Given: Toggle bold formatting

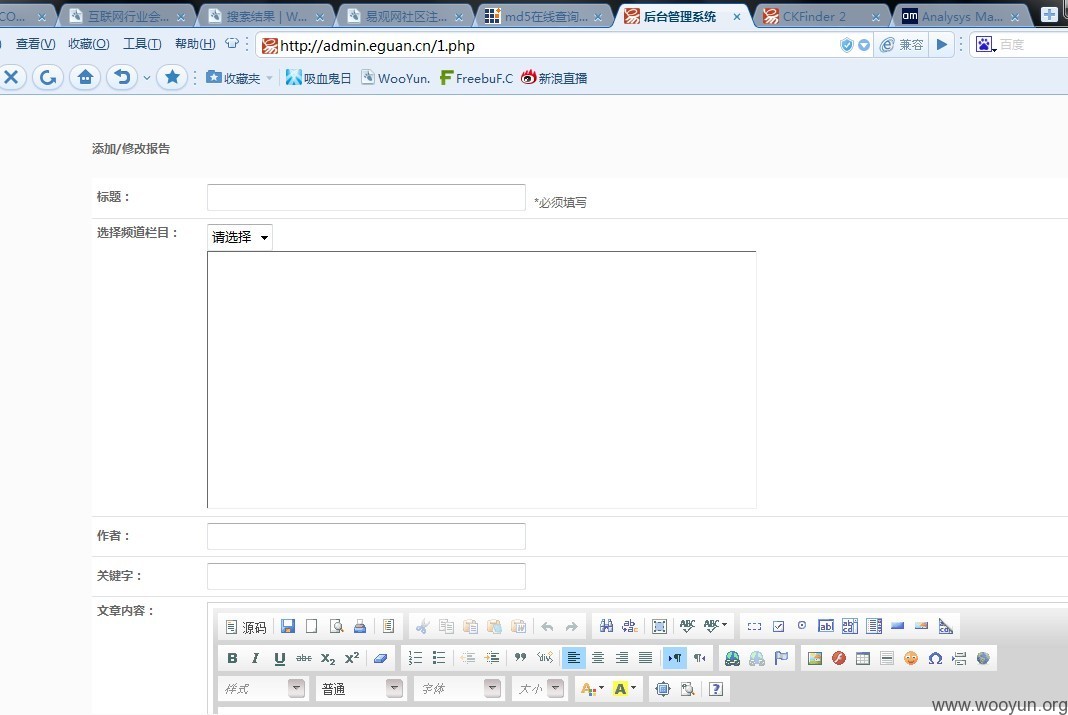Looking at the screenshot, I should click(x=232, y=658).
